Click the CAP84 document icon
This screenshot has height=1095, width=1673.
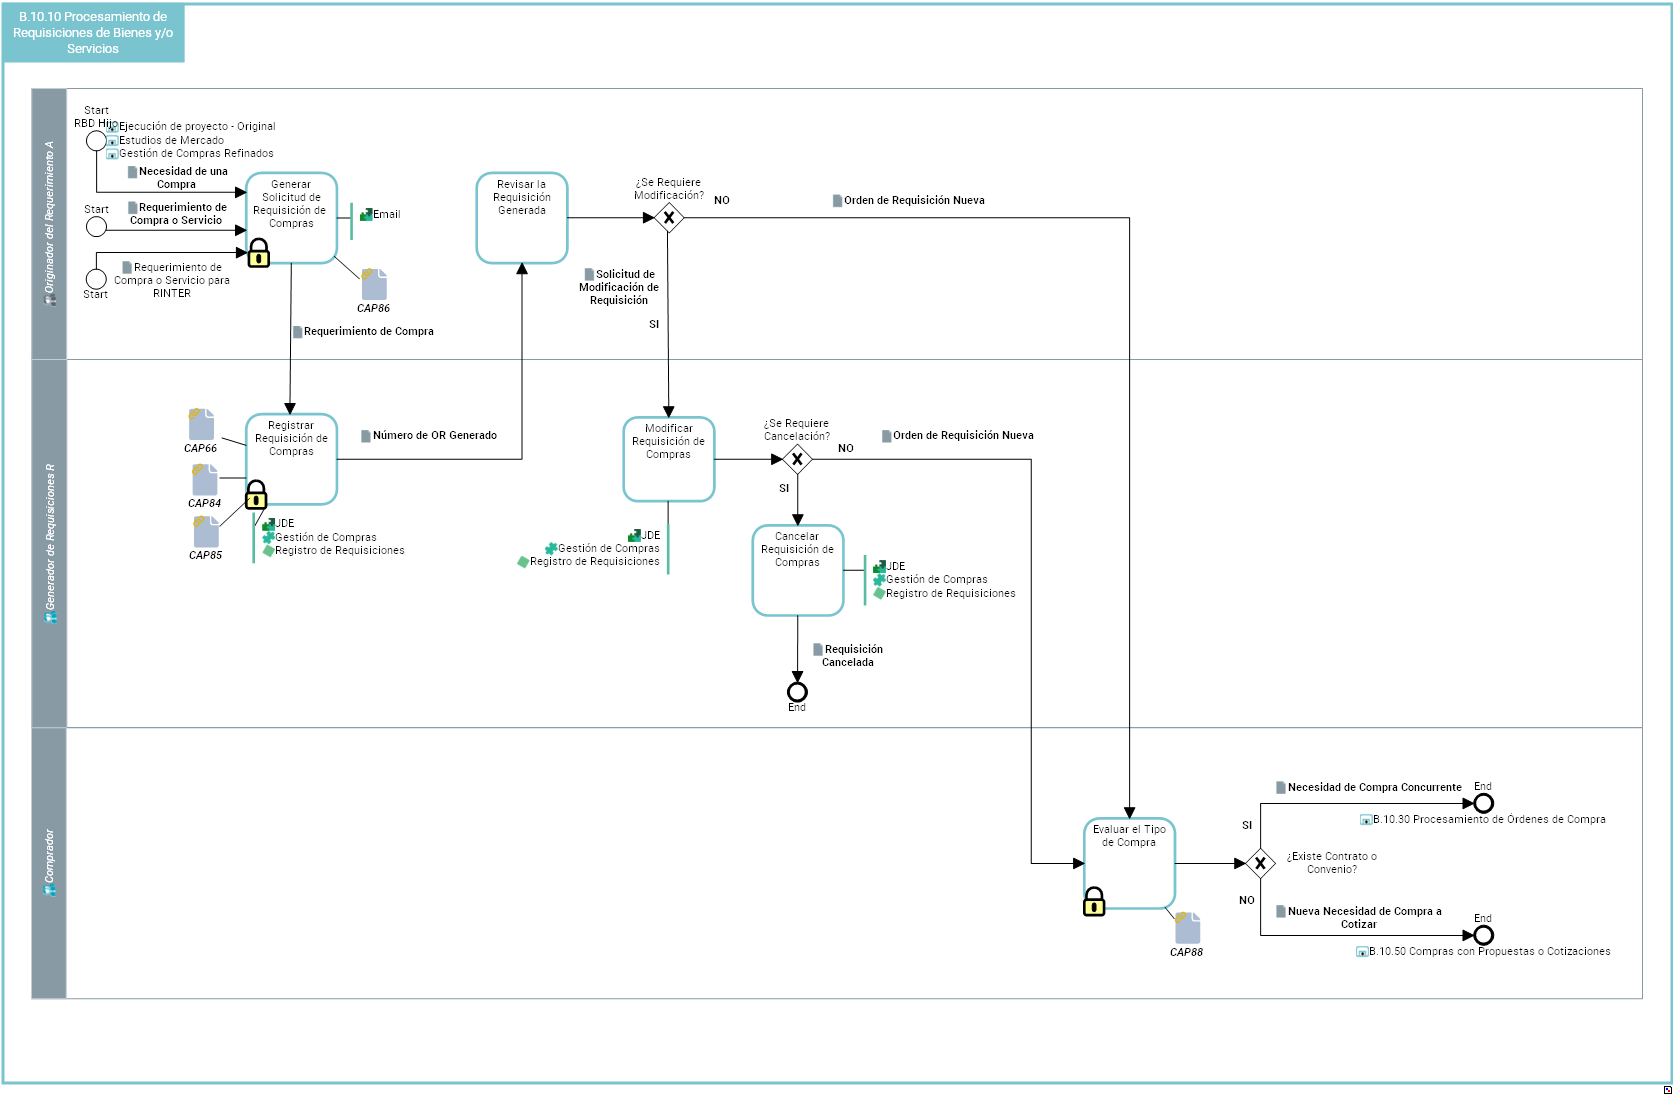(205, 479)
